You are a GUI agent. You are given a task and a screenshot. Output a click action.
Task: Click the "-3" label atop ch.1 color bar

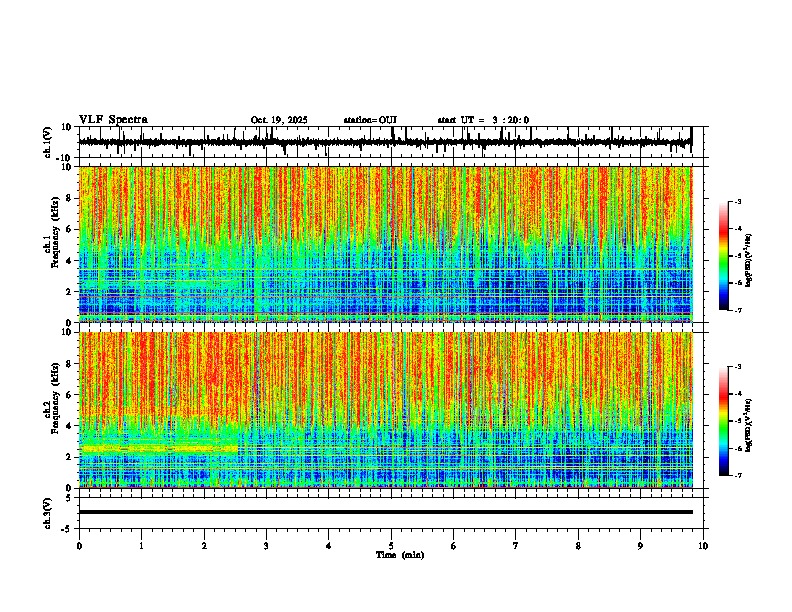click(x=737, y=201)
